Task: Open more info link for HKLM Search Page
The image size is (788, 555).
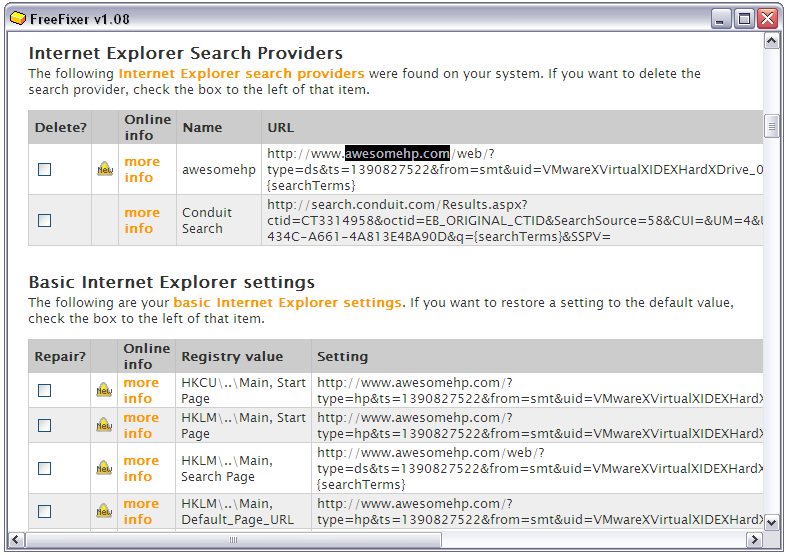Action: click(141, 469)
